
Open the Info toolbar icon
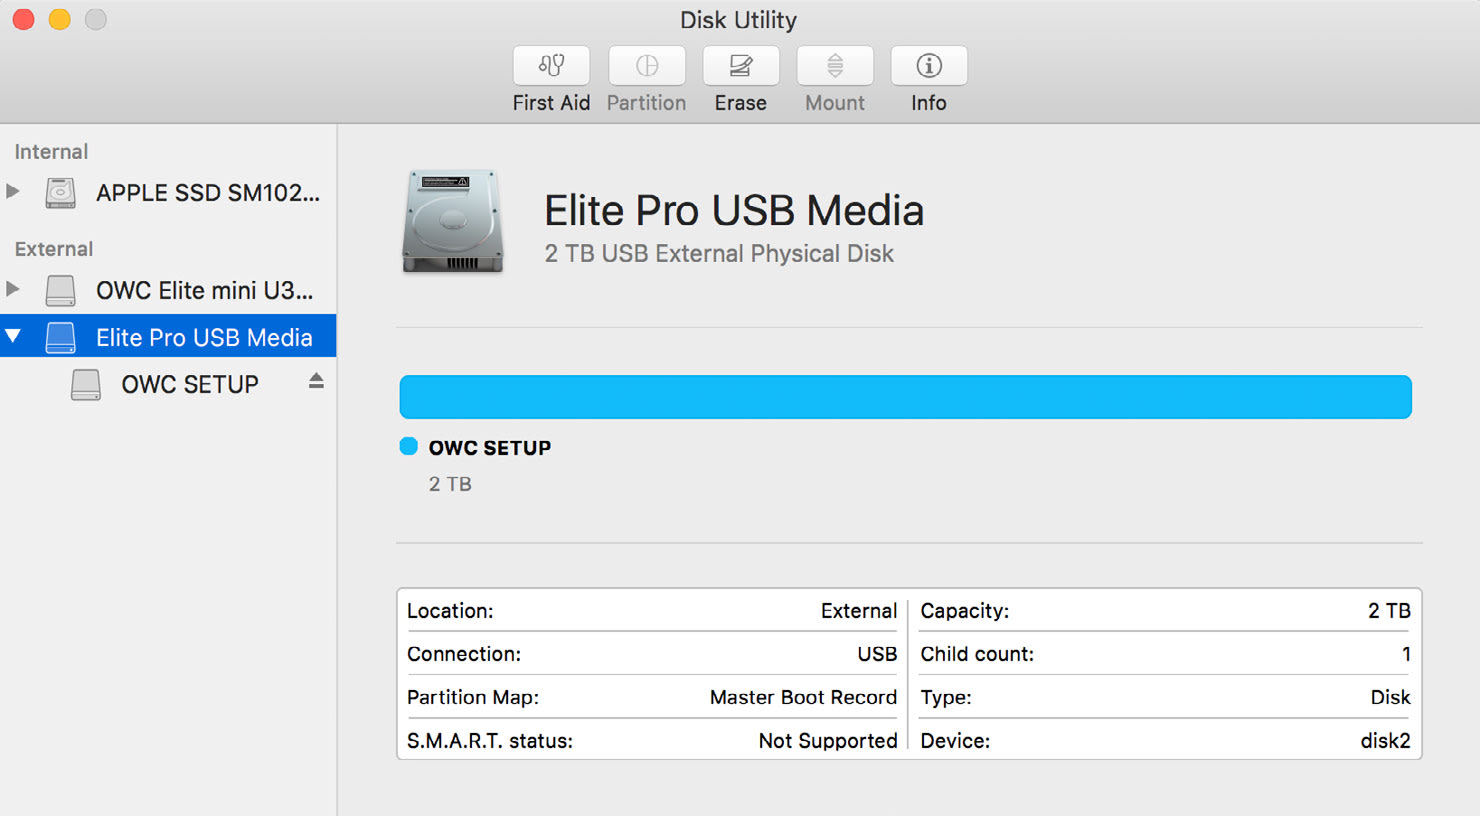pyautogui.click(x=929, y=66)
